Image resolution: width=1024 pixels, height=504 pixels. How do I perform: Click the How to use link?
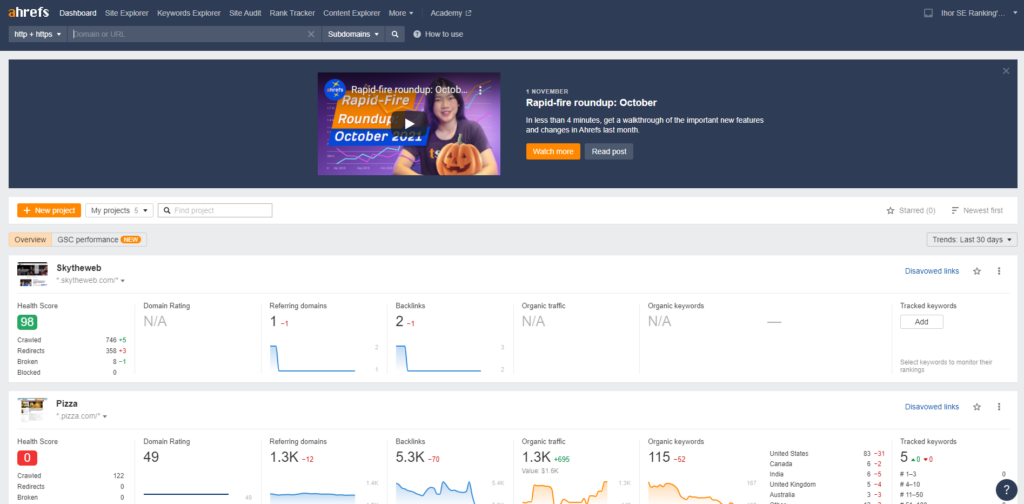pyautogui.click(x=443, y=34)
